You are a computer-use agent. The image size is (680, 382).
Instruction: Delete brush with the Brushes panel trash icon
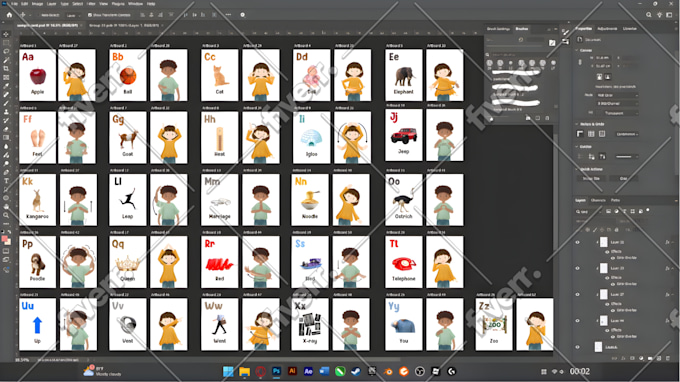point(547,118)
